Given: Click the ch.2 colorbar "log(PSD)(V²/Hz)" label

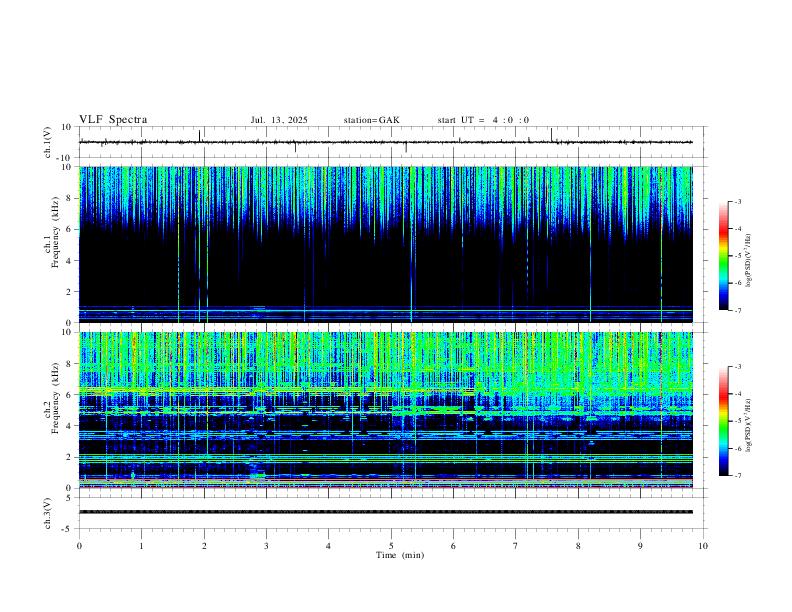Looking at the screenshot, I should pos(748,425).
